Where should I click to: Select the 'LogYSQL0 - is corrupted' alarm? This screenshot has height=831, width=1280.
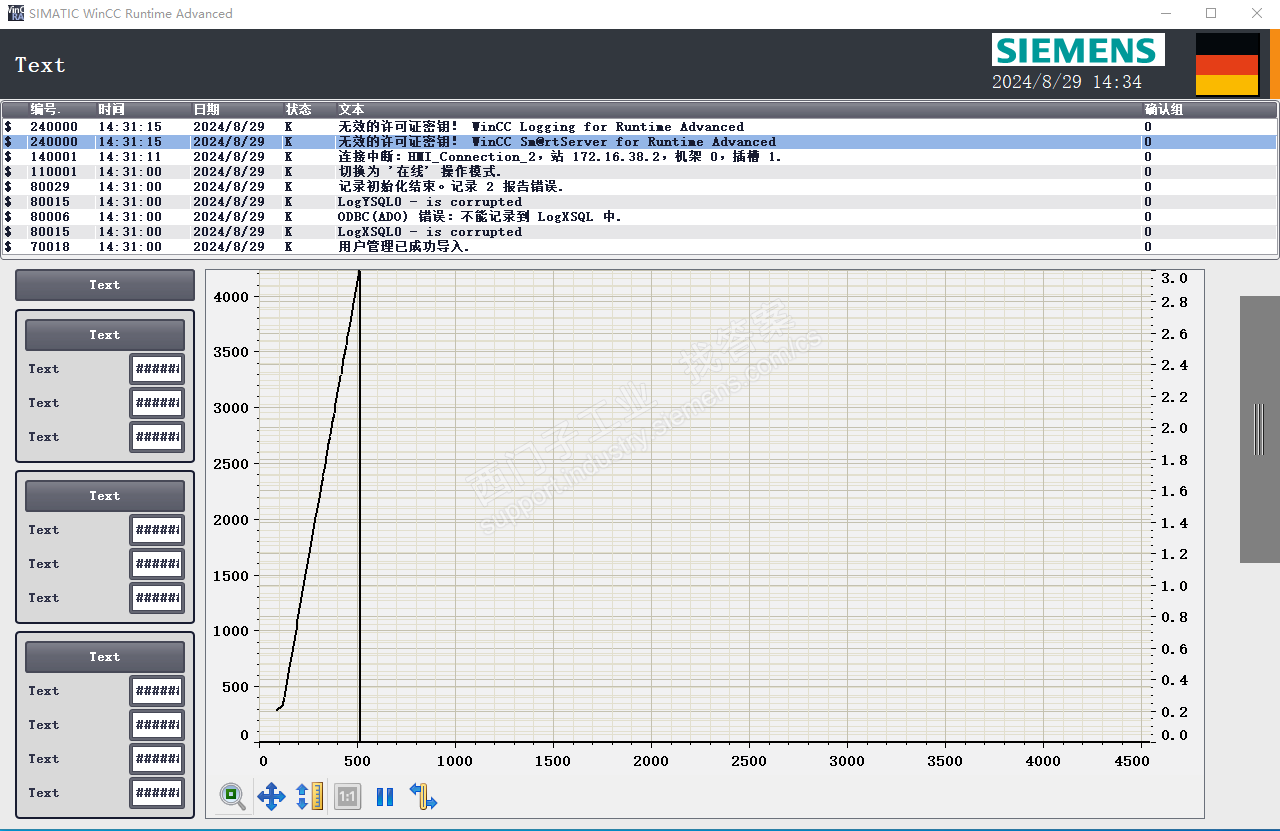pos(640,202)
